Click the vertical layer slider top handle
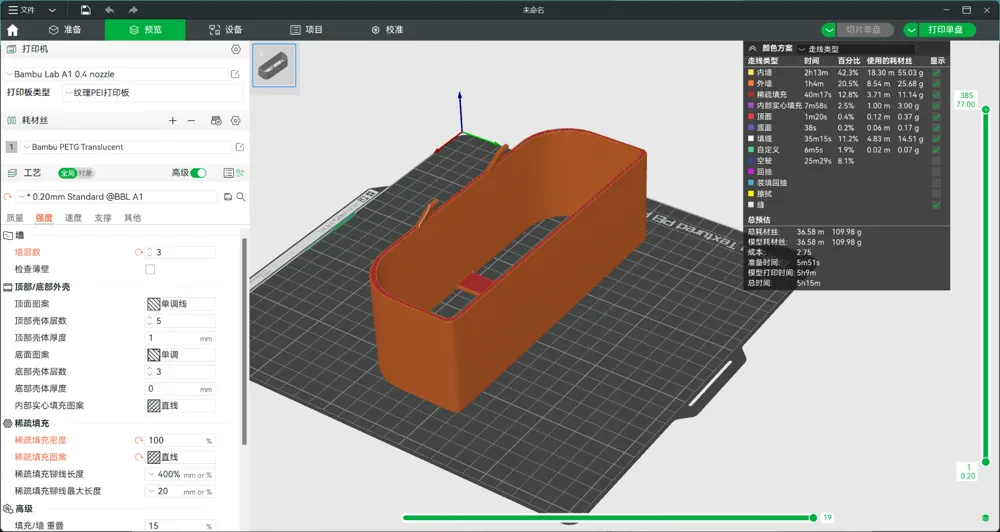This screenshot has width=1000, height=532. tap(986, 110)
